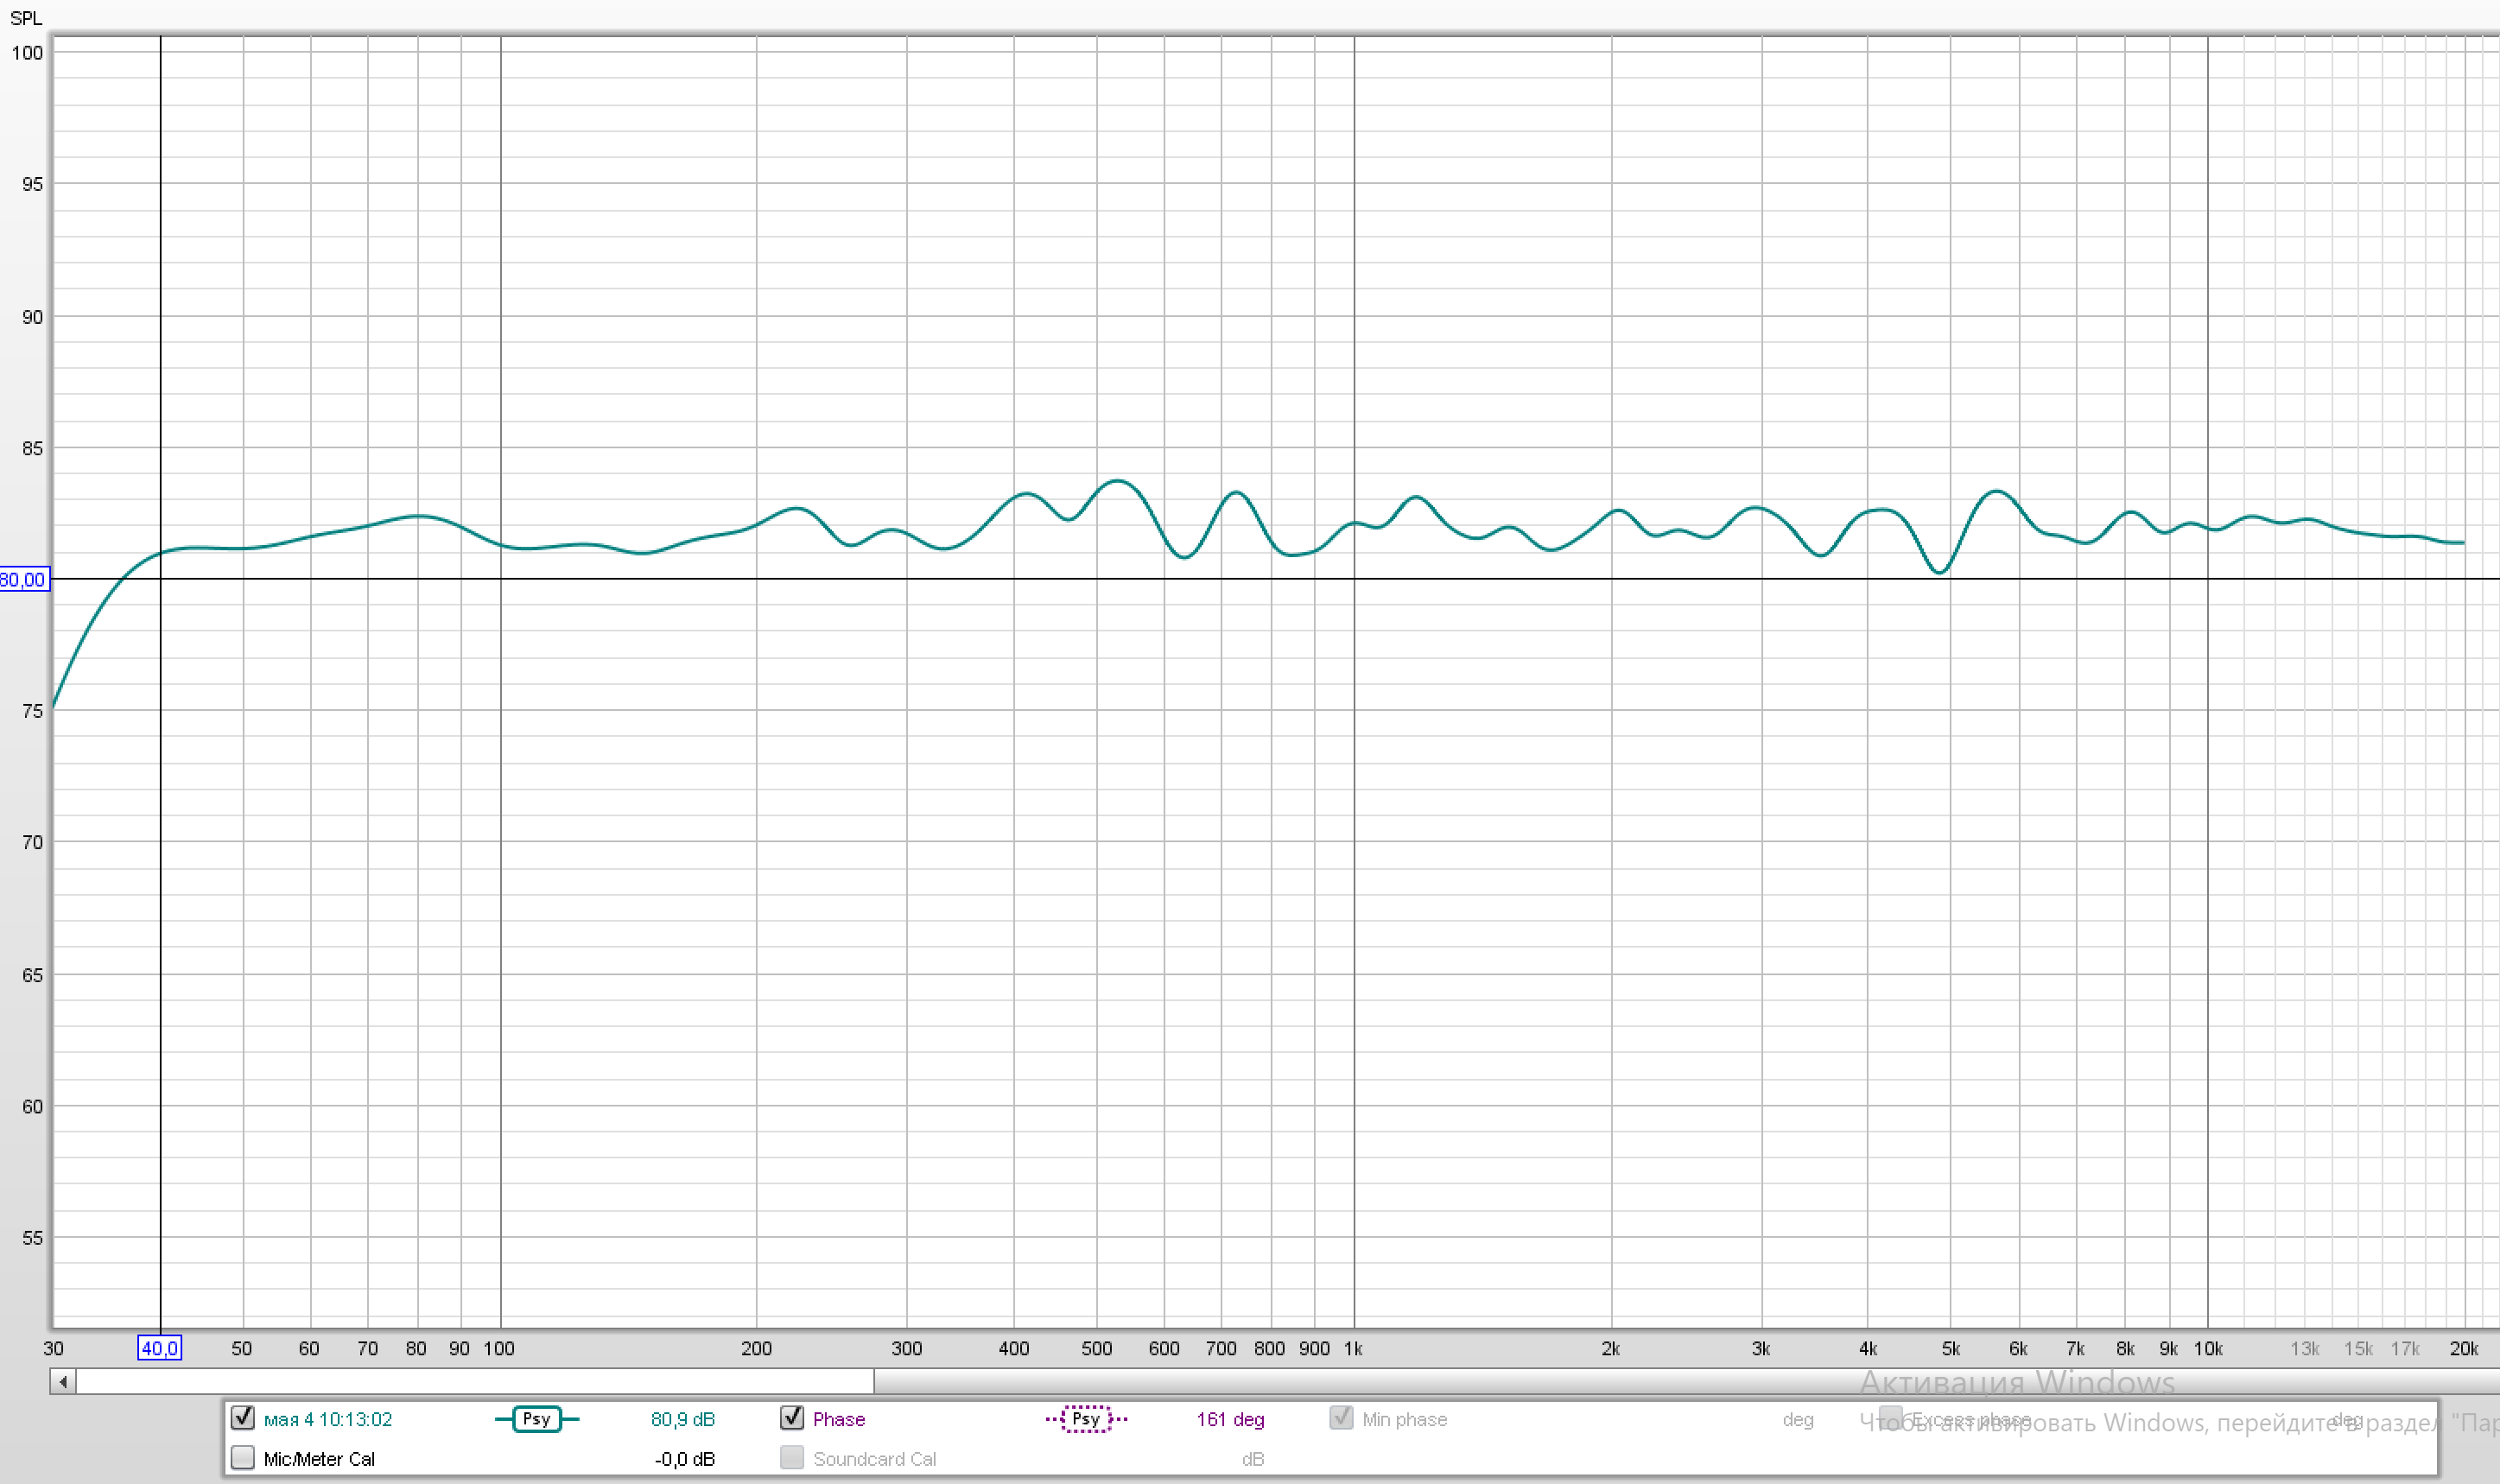Viewport: 2500px width, 1484px height.
Task: Click the curve dip near 5k
Action: tap(1940, 572)
